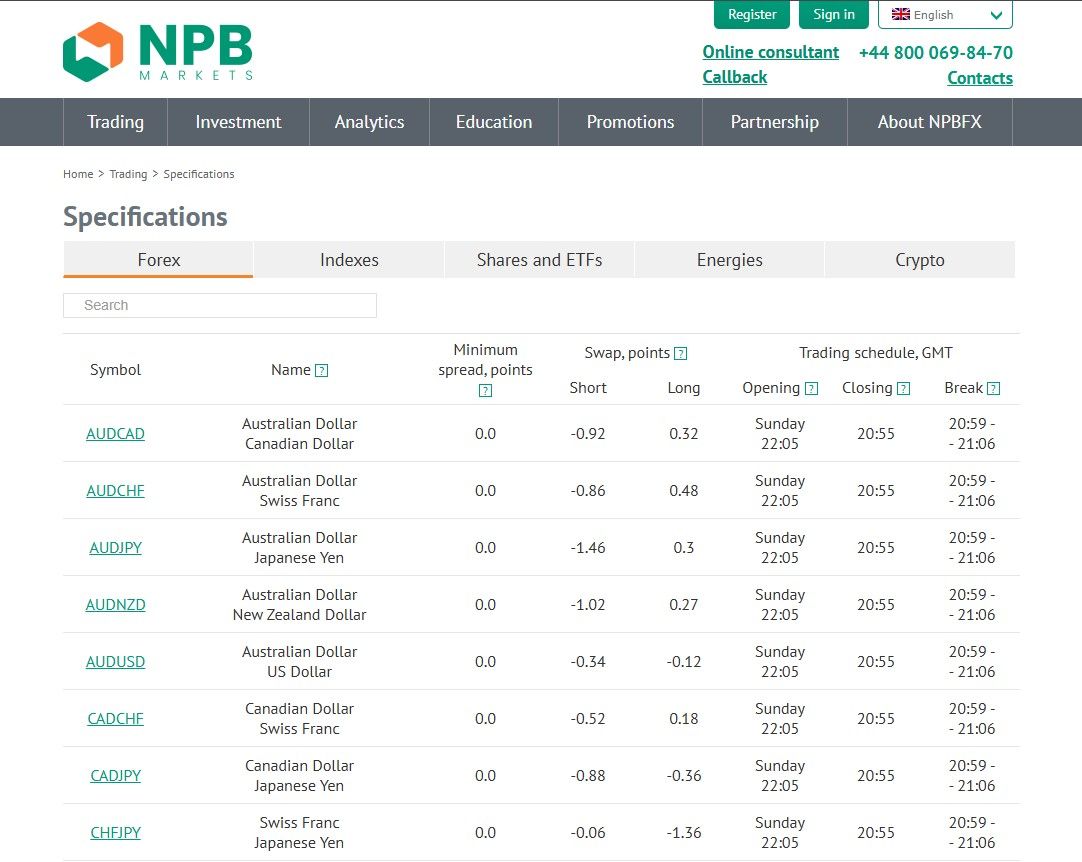Screen dimensions: 1082x862
Task: Switch to the Energies tab
Action: pos(729,259)
